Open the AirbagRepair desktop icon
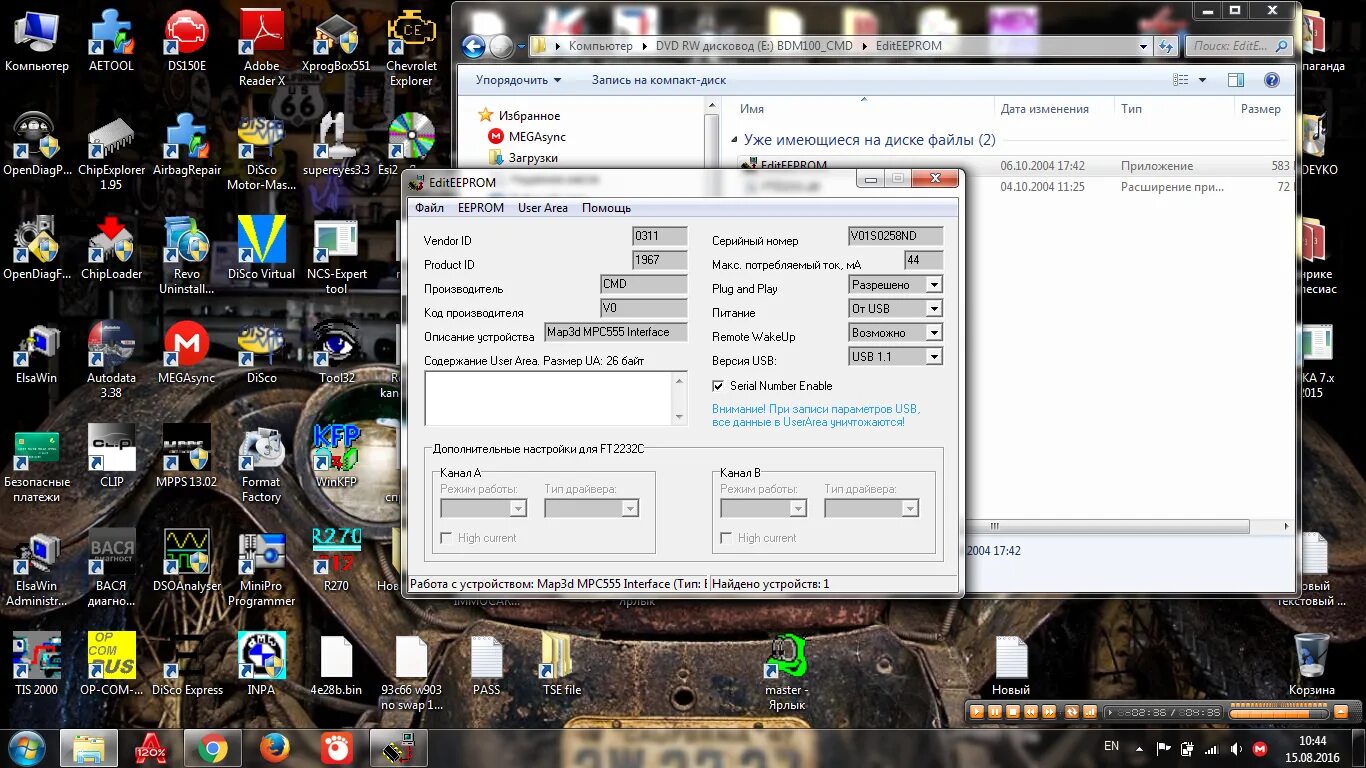The height and width of the screenshot is (768, 1366). [187, 146]
